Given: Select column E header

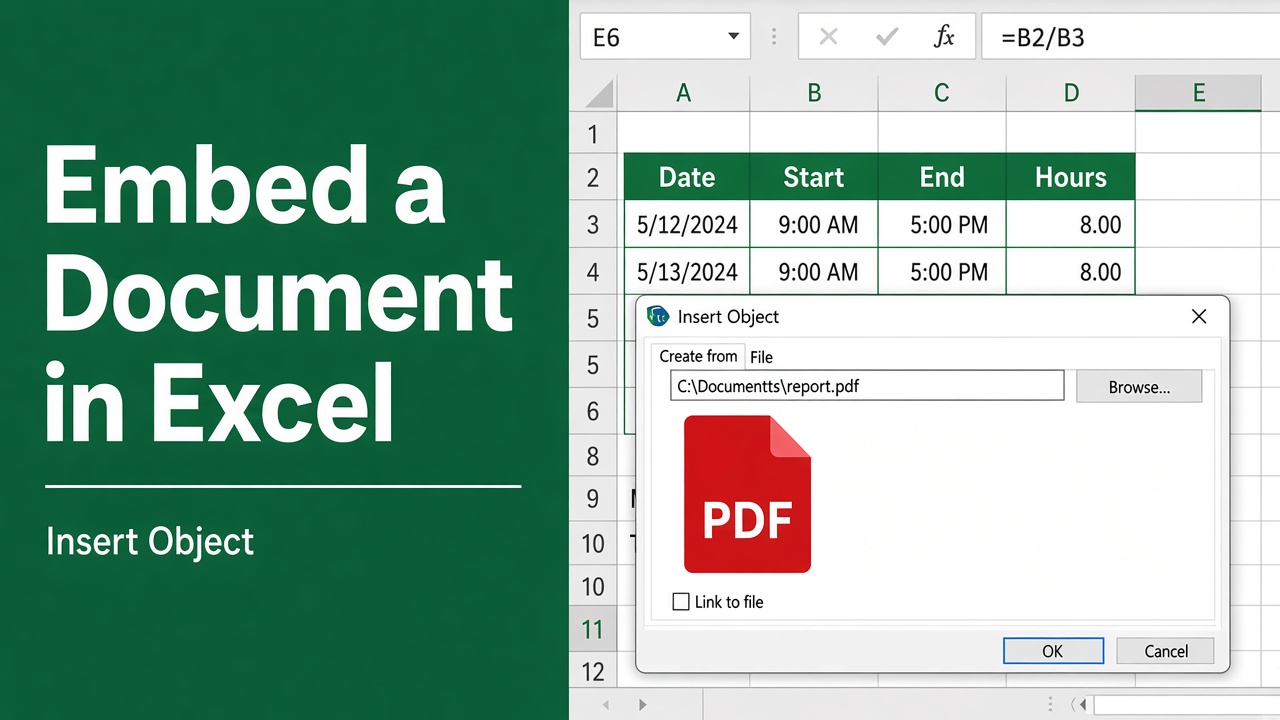Looking at the screenshot, I should click(1198, 93).
